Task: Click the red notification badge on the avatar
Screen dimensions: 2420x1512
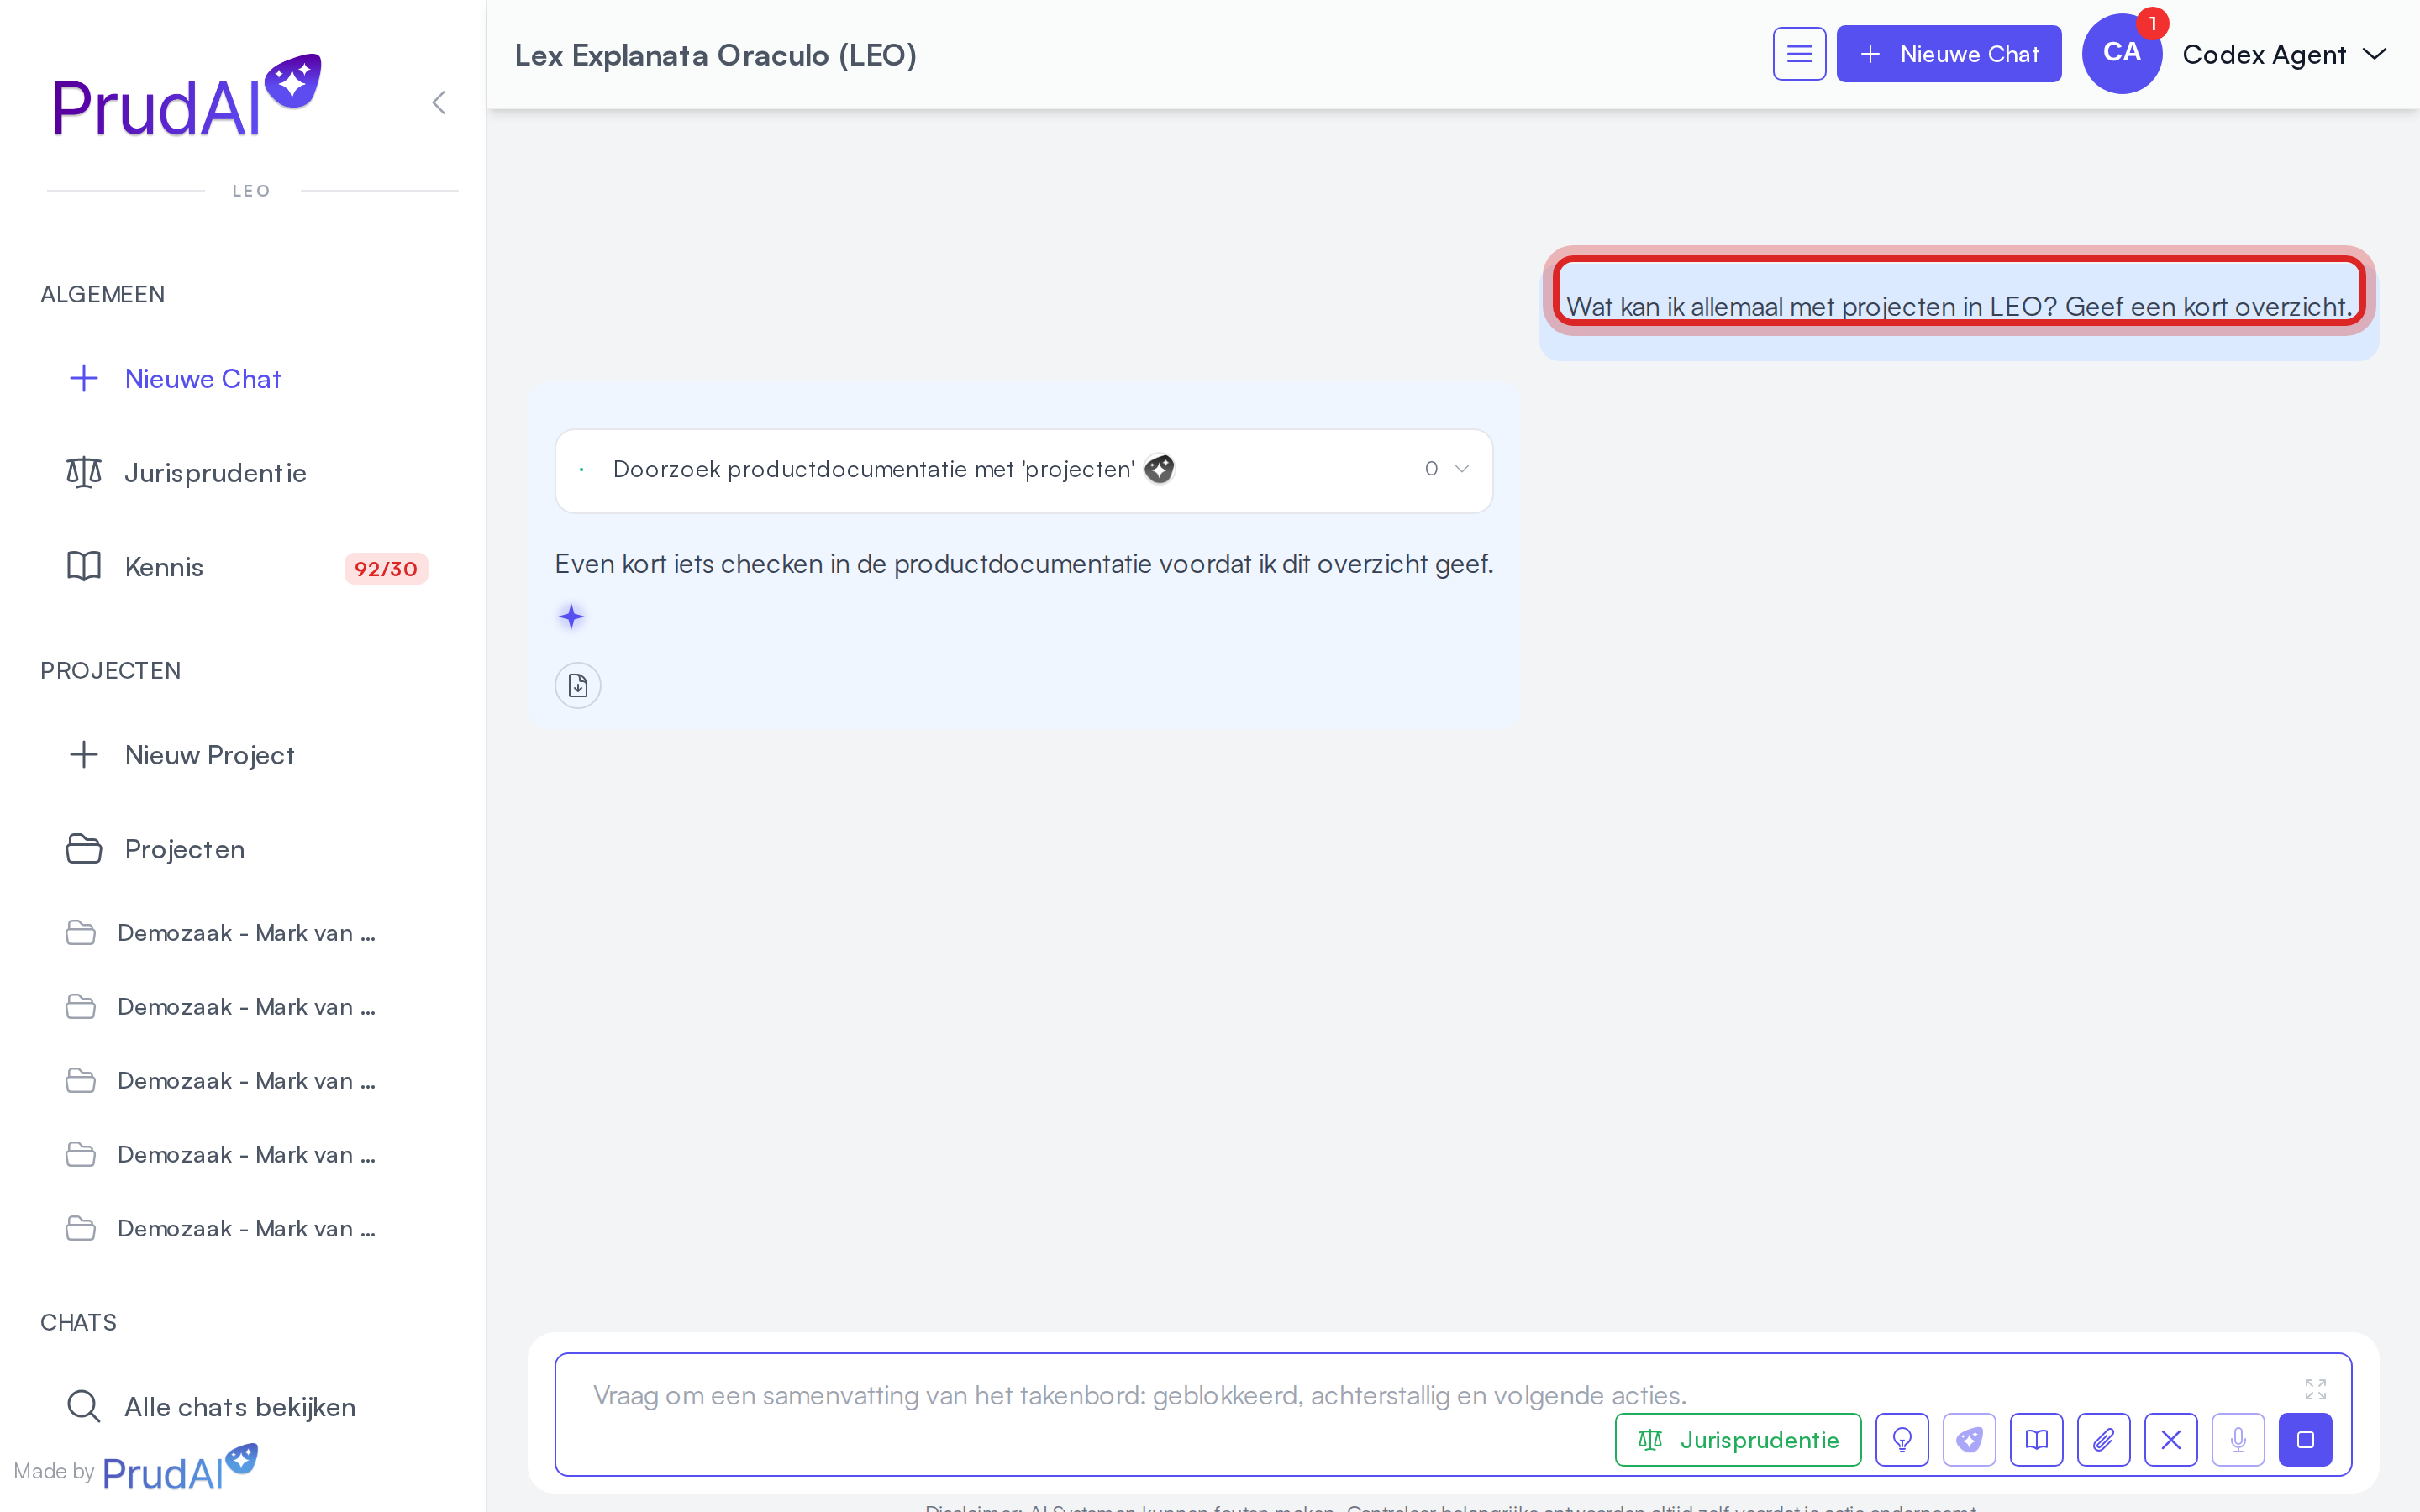Action: (x=2152, y=23)
